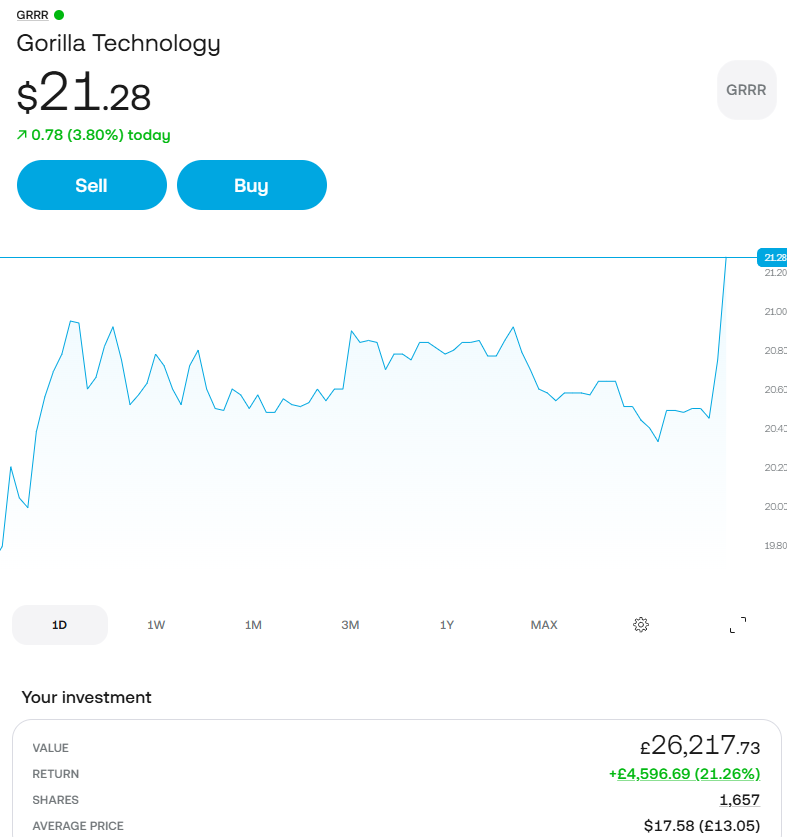Click the 21.28 current price marker

pos(773,257)
